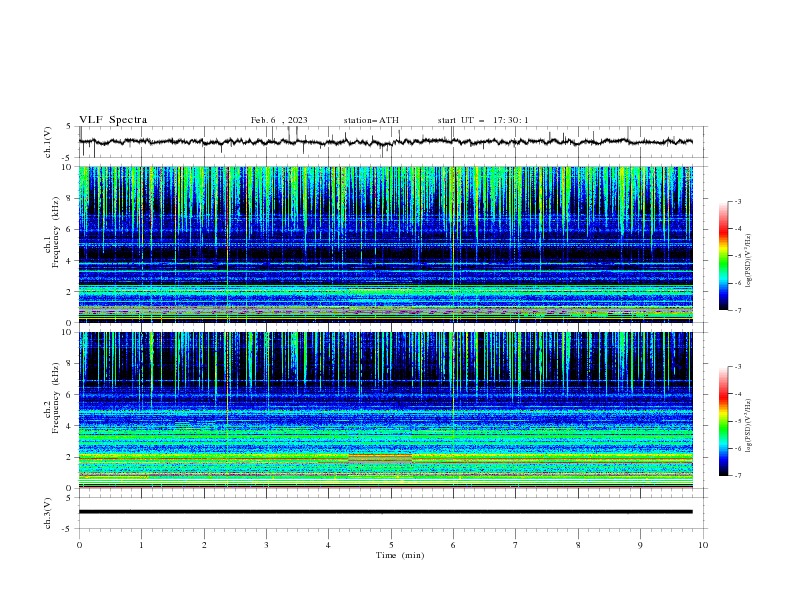Click the time axis tick label "1"
Viewport: 792px width, 612px height.
click(x=141, y=545)
